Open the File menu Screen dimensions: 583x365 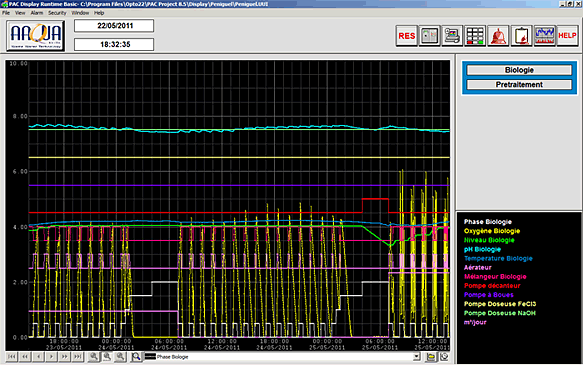[6, 13]
